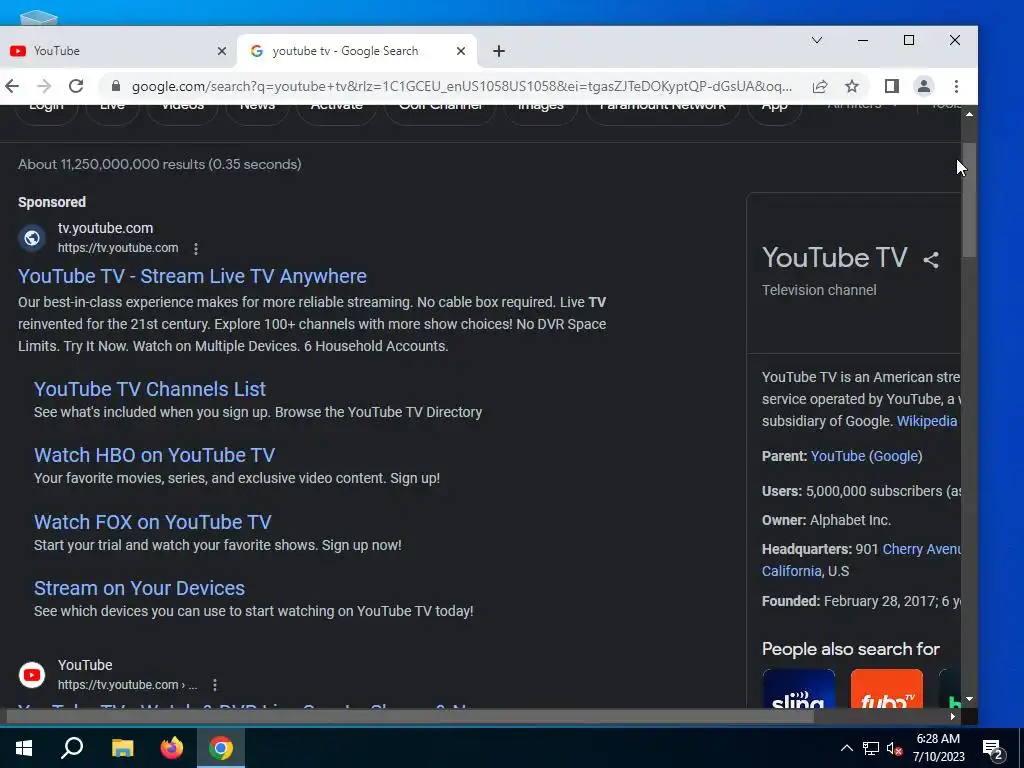Go back using the browser back arrow

point(12,86)
